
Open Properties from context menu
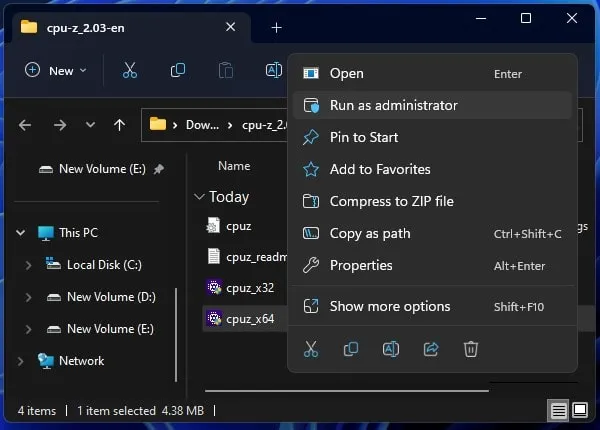click(432, 265)
